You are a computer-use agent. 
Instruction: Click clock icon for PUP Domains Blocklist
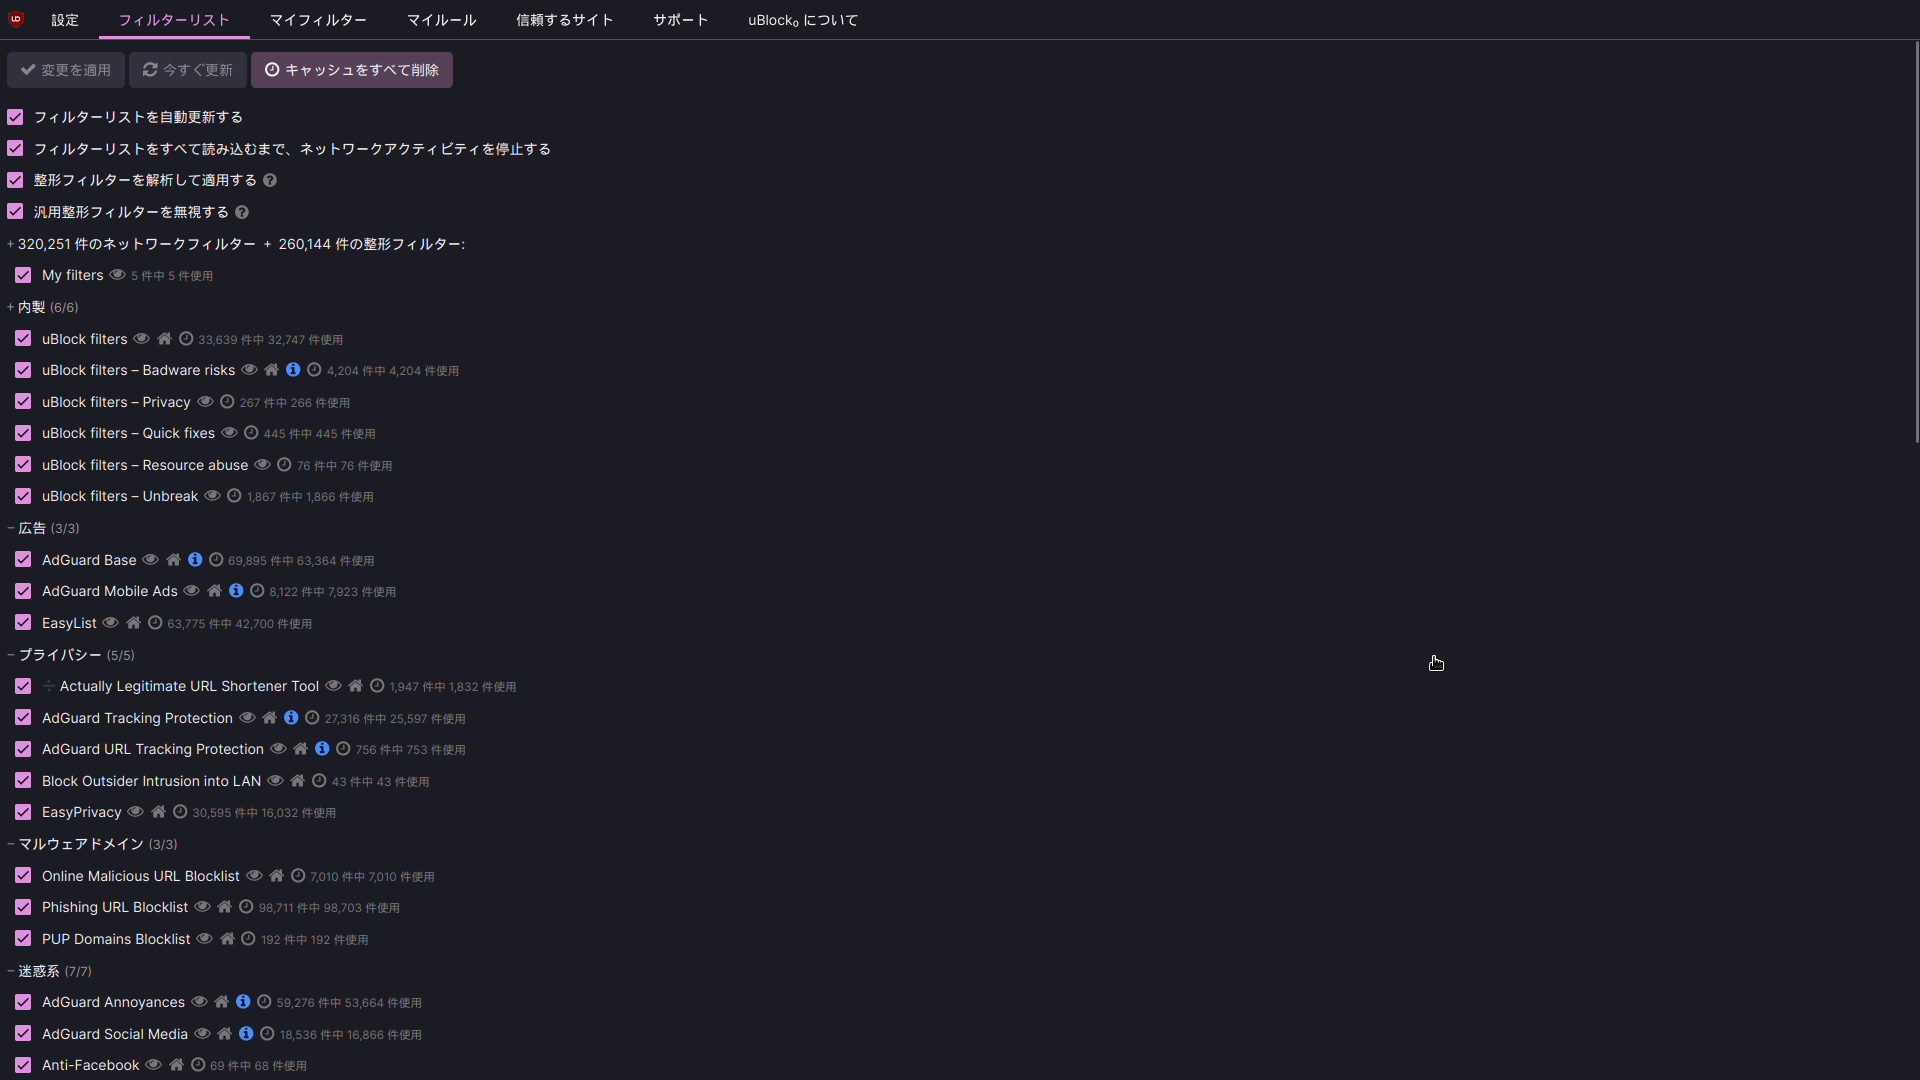pyautogui.click(x=248, y=939)
